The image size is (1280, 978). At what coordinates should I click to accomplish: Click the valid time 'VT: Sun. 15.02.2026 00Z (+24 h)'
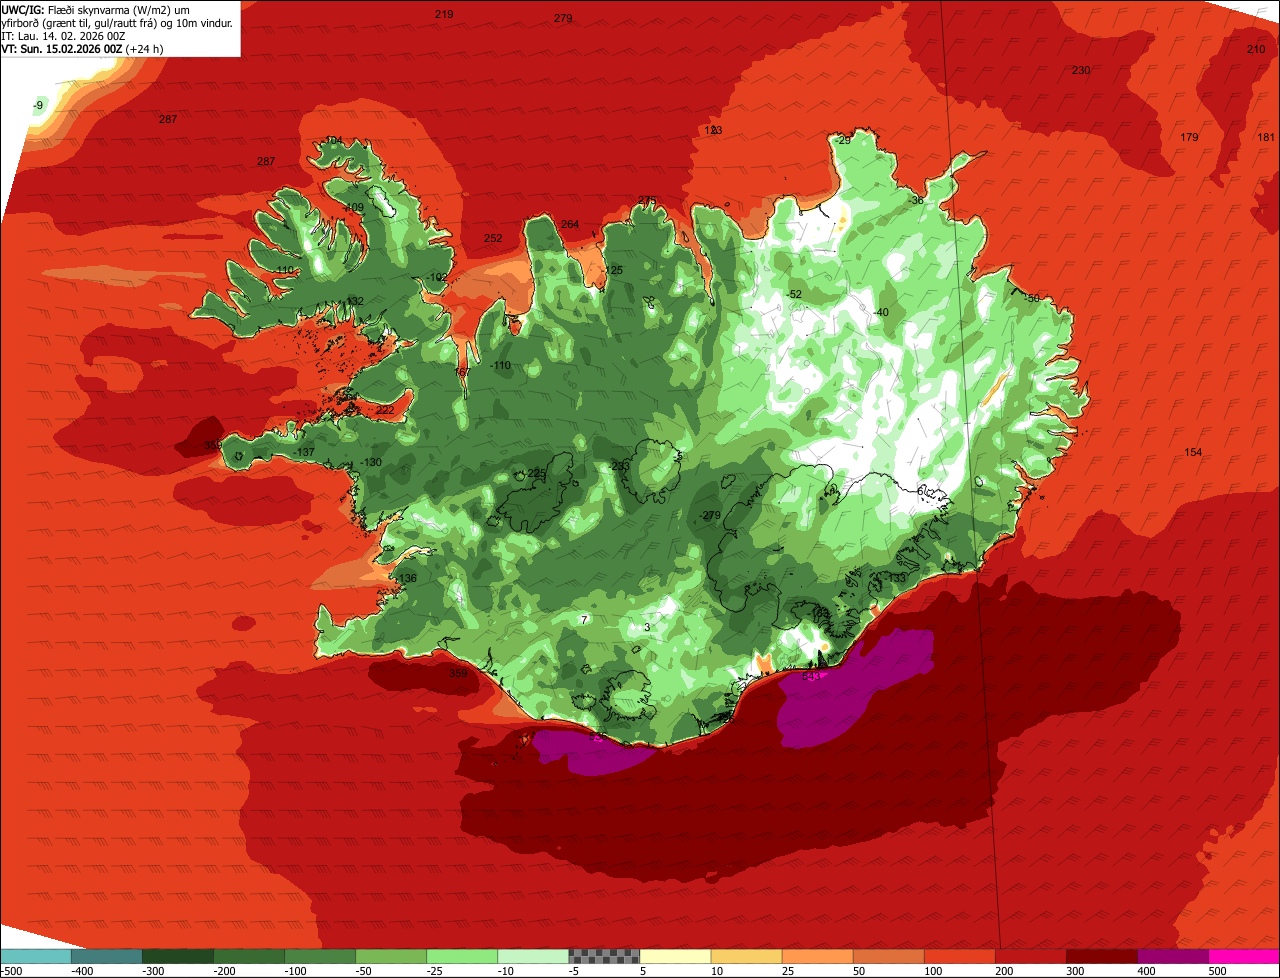pyautogui.click(x=83, y=48)
